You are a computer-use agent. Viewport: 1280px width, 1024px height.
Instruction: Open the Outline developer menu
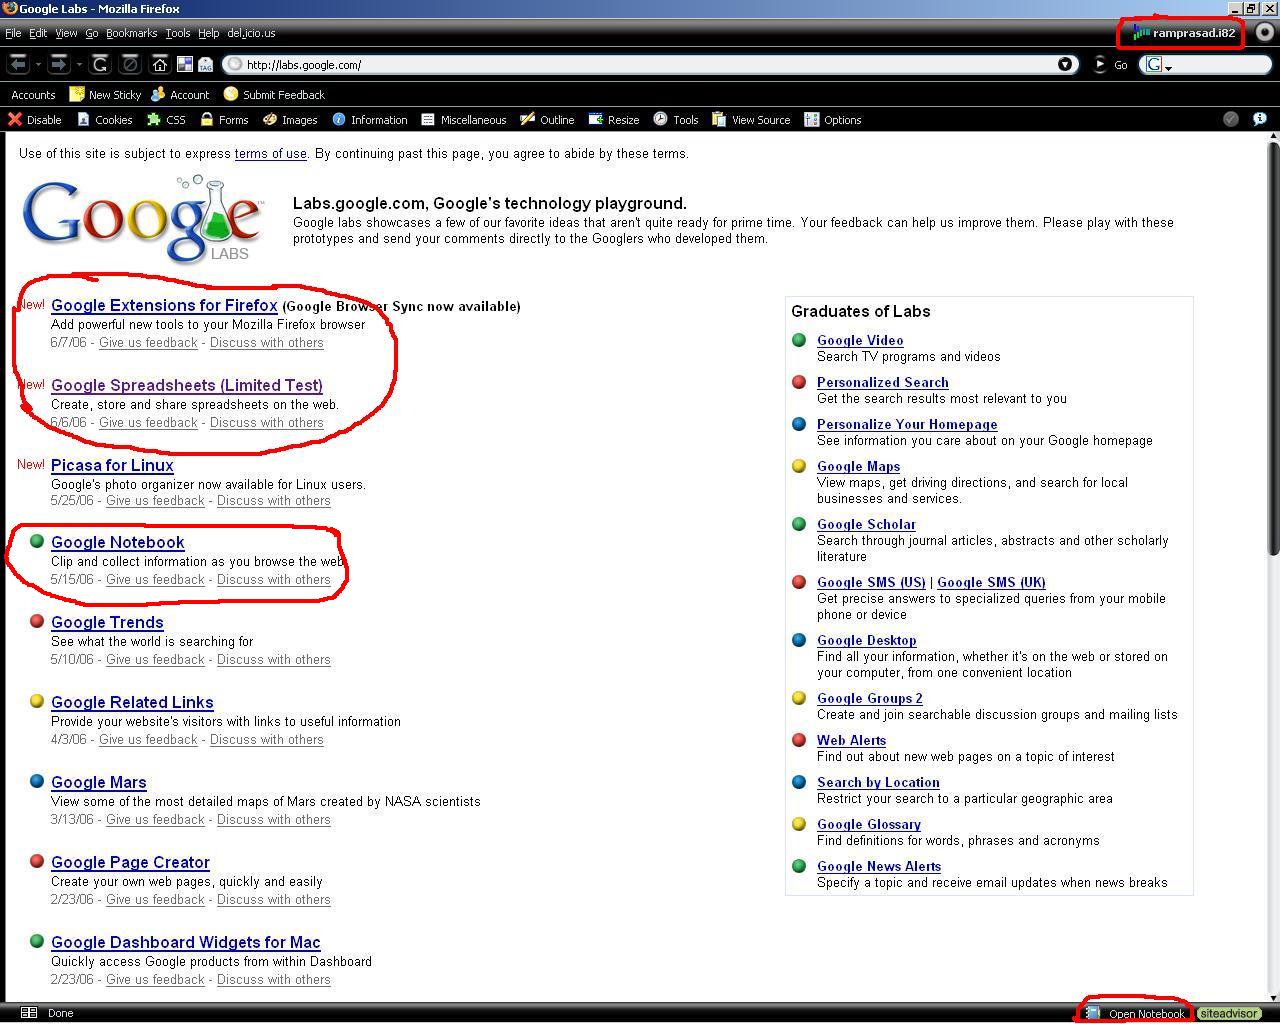(547, 119)
